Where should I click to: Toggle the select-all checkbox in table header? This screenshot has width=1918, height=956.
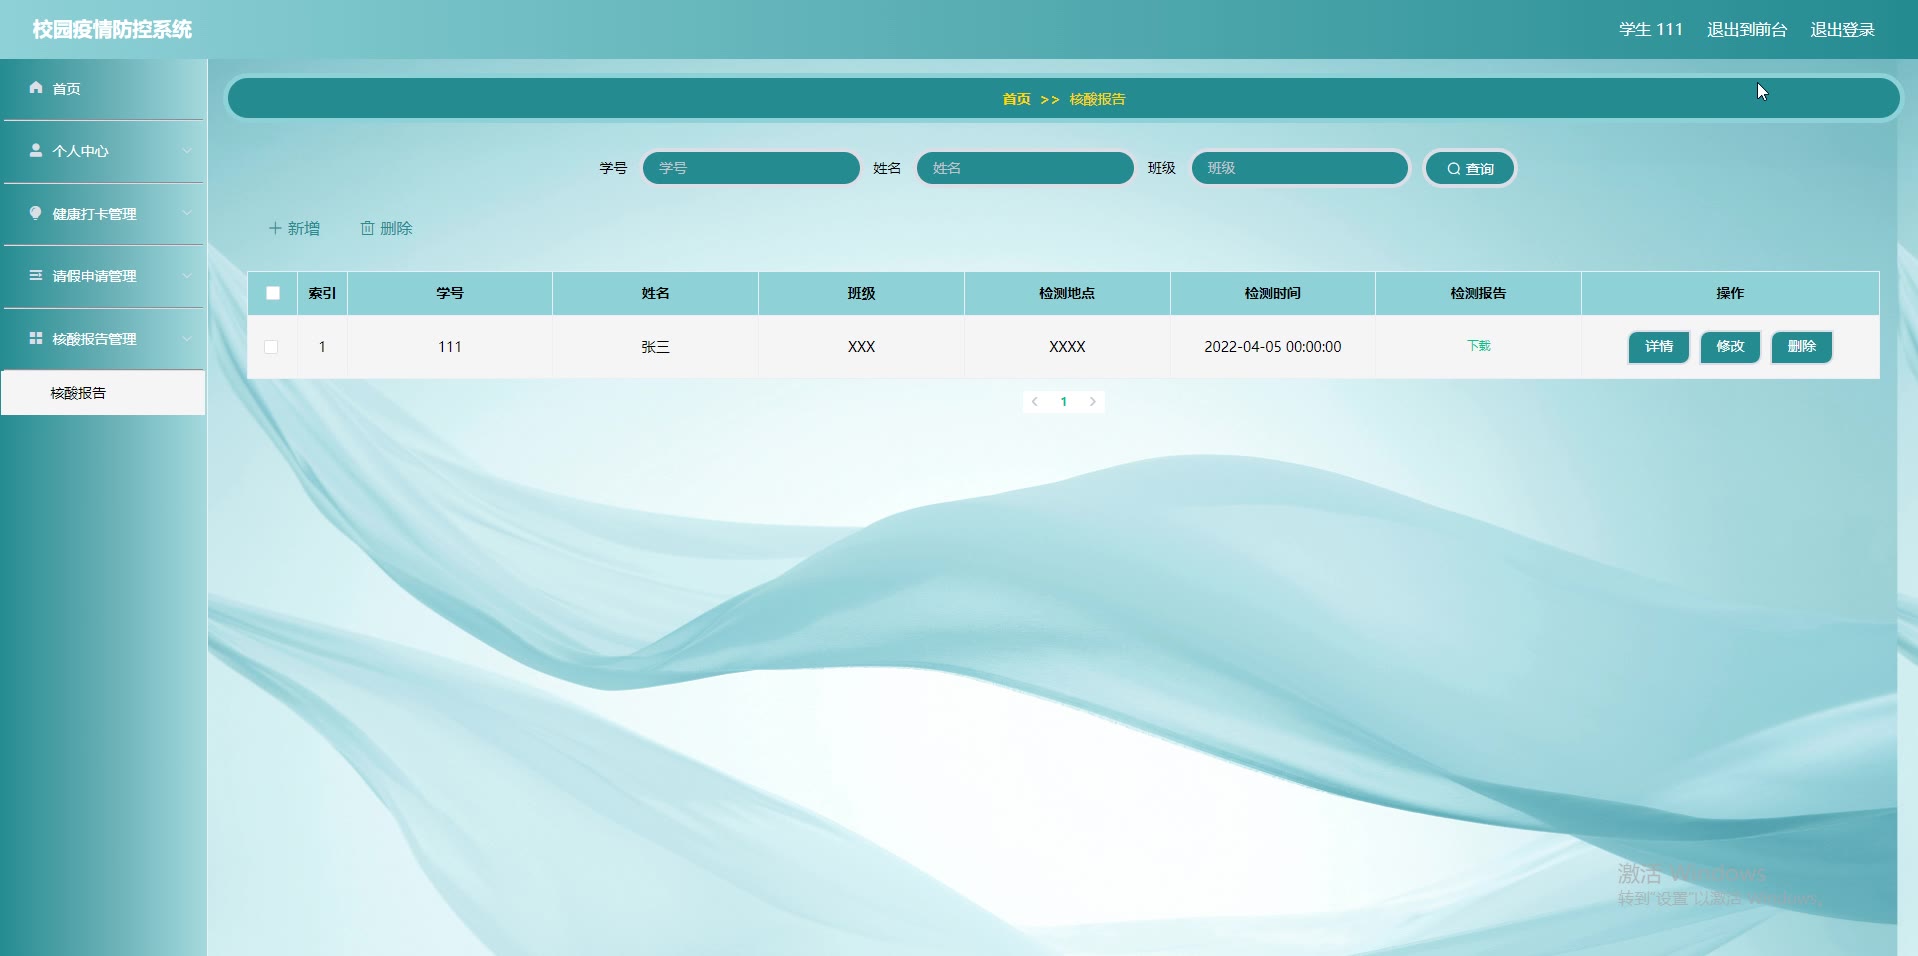[x=273, y=293]
